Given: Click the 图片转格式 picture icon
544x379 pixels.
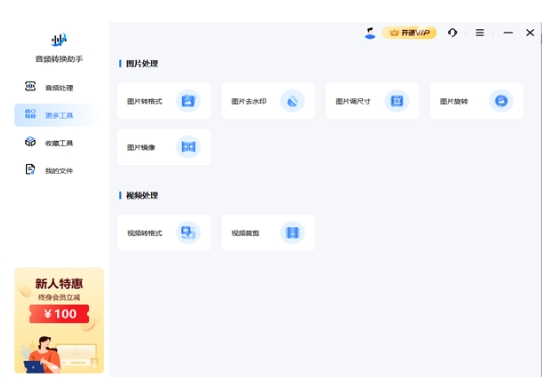Looking at the screenshot, I should [188, 101].
